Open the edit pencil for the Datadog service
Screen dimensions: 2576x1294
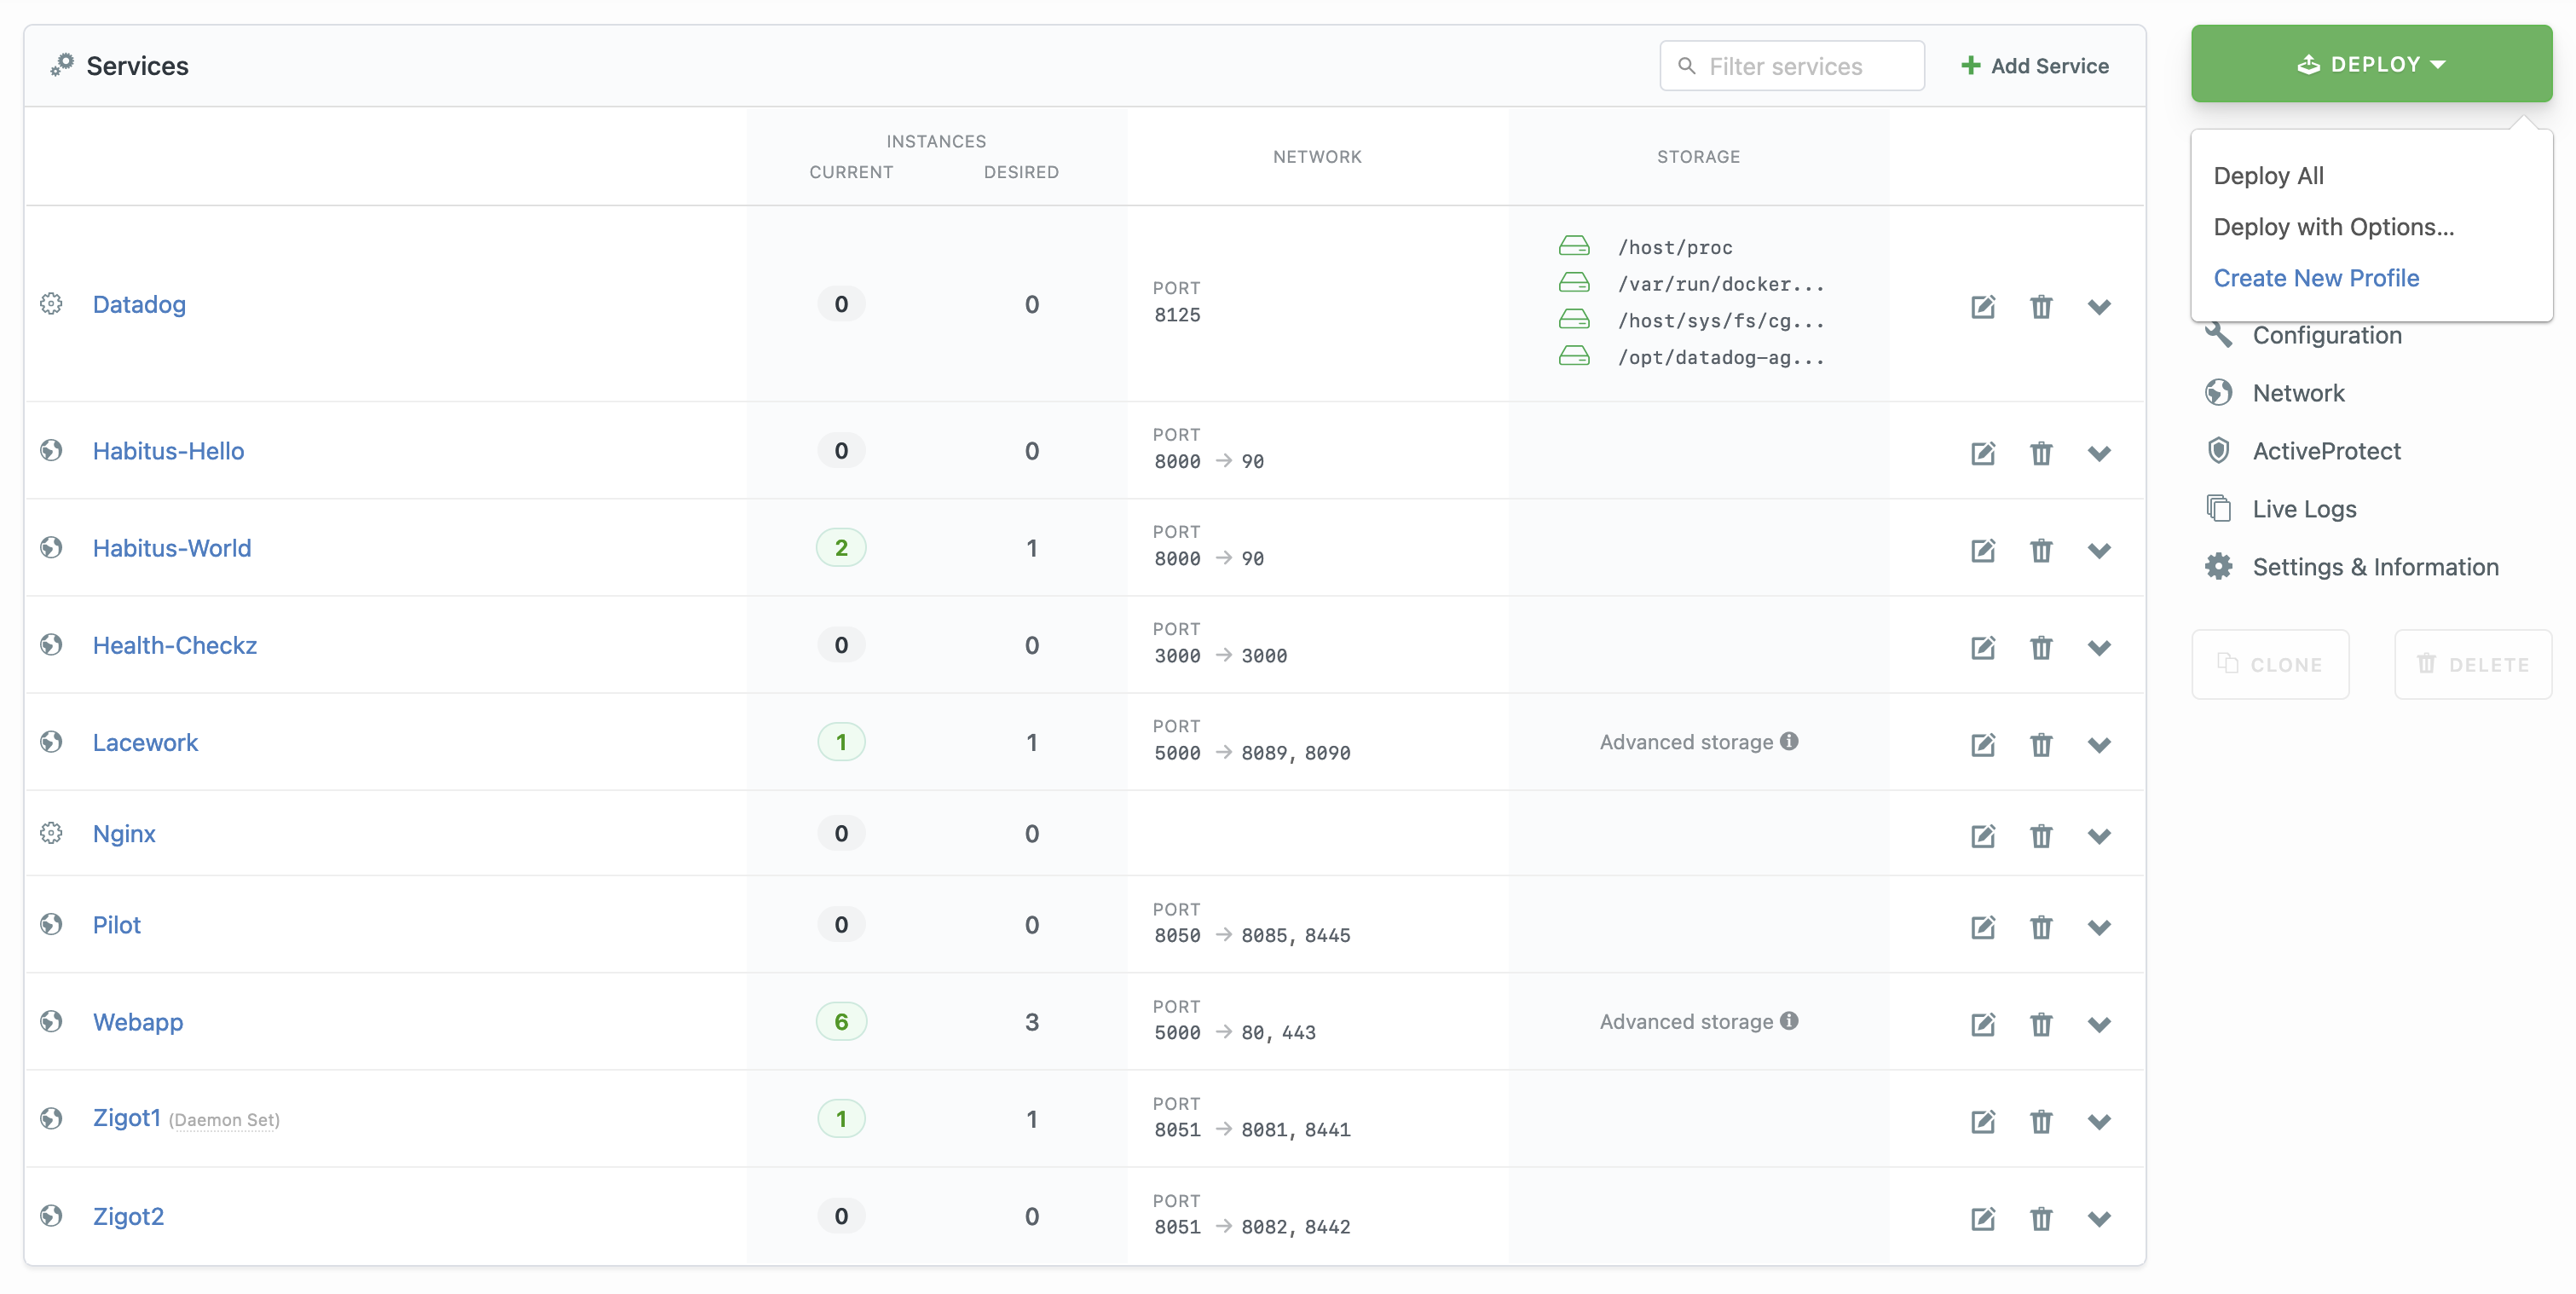[x=1984, y=307]
